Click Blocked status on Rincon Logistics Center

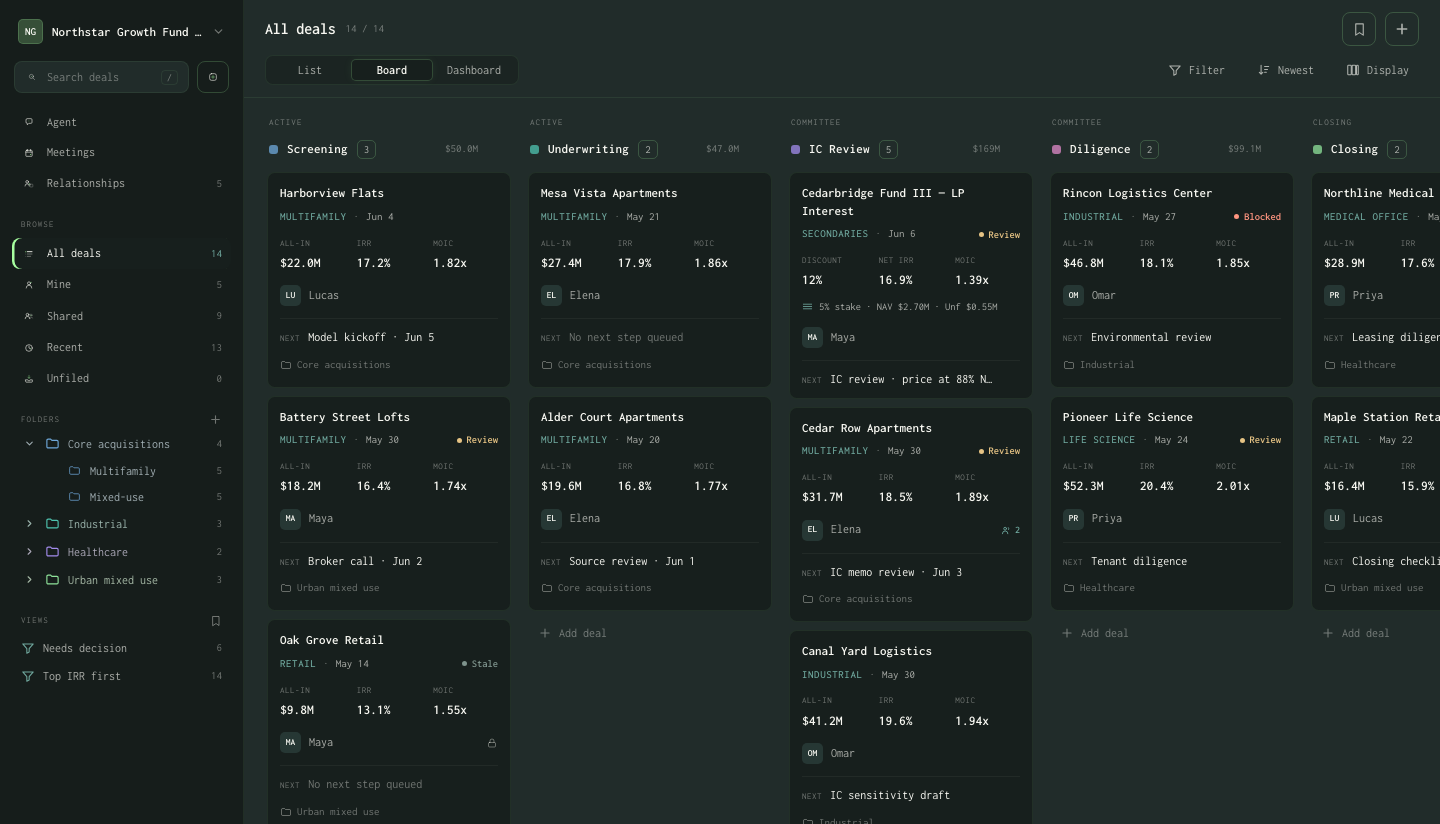(1257, 217)
